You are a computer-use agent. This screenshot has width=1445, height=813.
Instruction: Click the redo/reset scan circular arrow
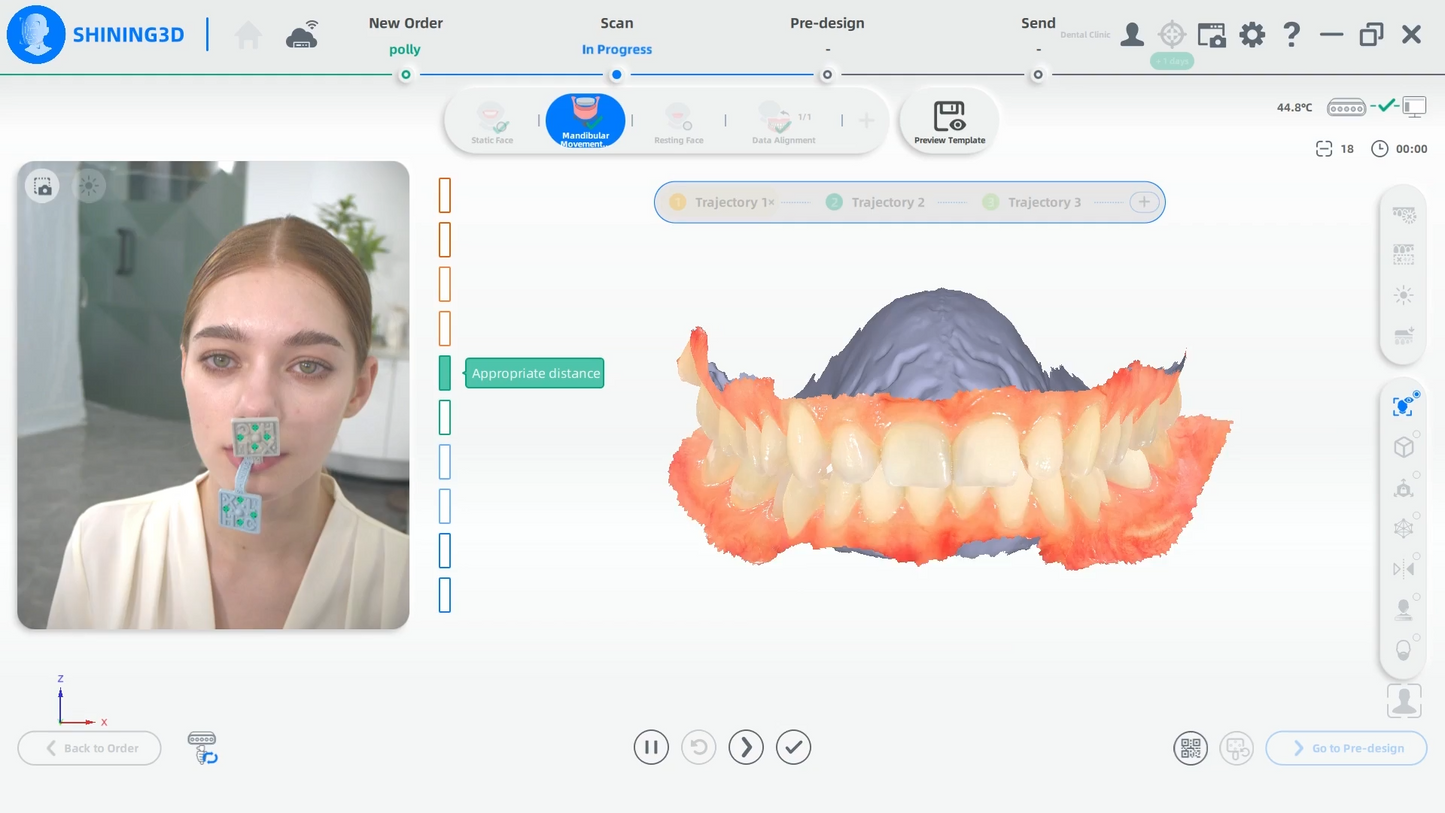click(x=698, y=747)
